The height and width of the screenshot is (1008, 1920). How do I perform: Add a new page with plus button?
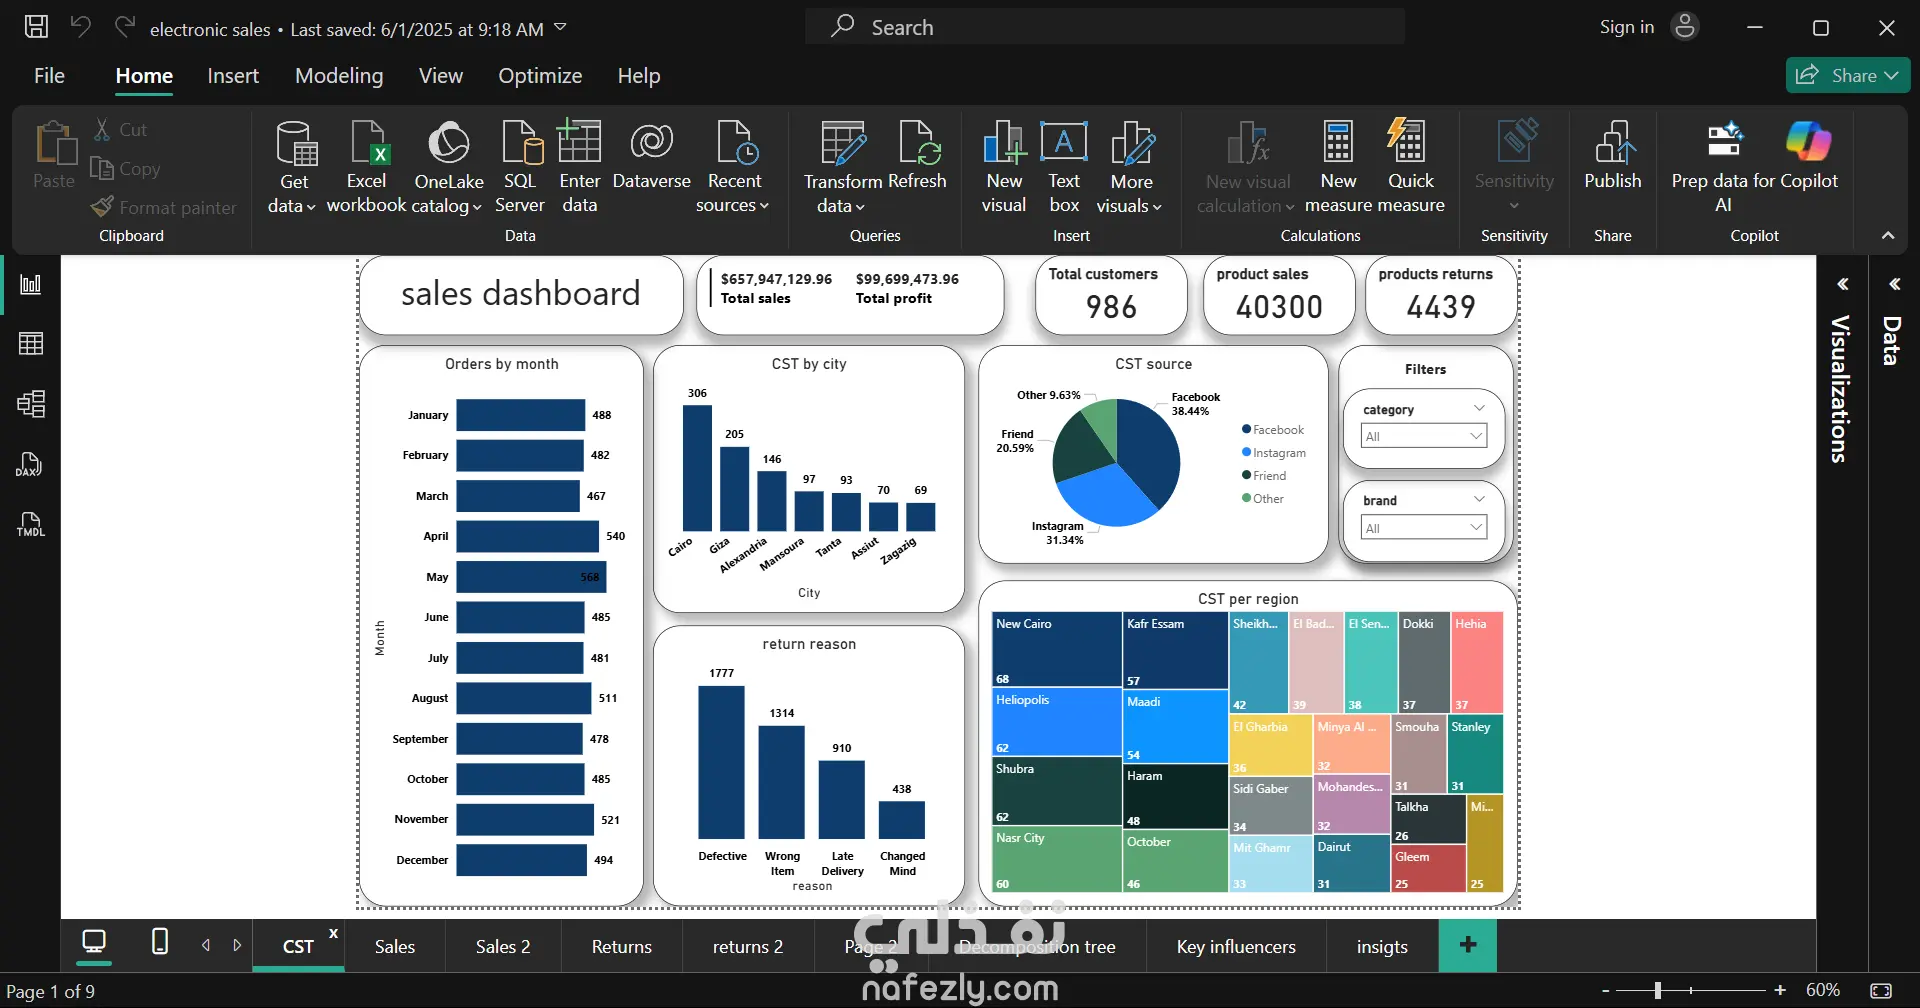point(1468,945)
